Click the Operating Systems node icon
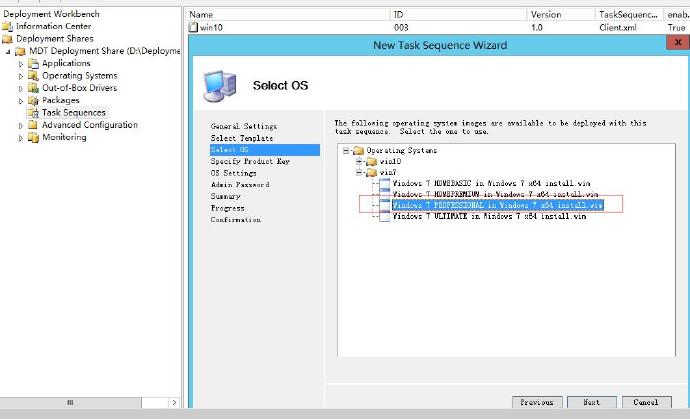Screen dimensions: 690x419 (33, 76)
